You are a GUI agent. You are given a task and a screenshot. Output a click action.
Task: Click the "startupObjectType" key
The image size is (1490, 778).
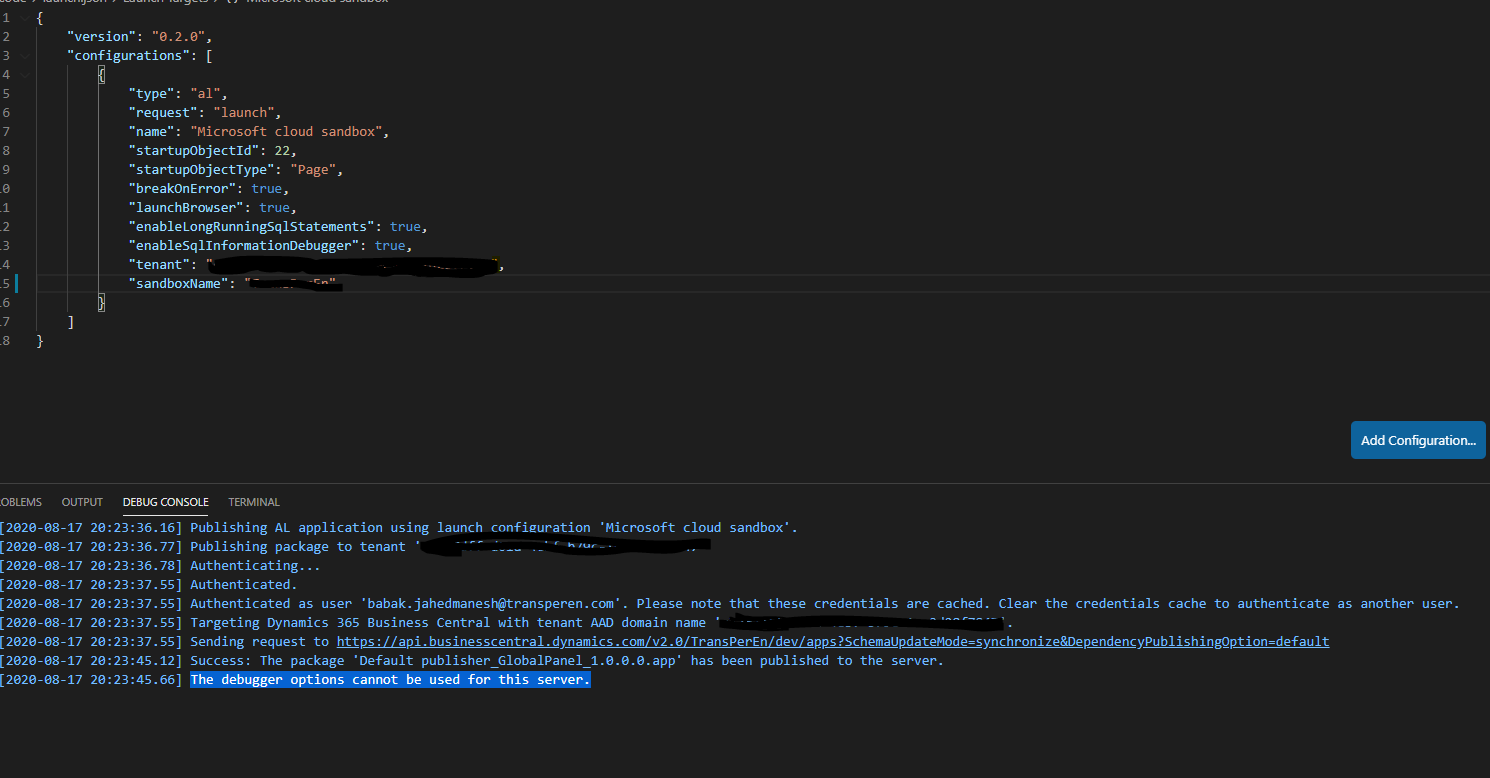tap(201, 170)
